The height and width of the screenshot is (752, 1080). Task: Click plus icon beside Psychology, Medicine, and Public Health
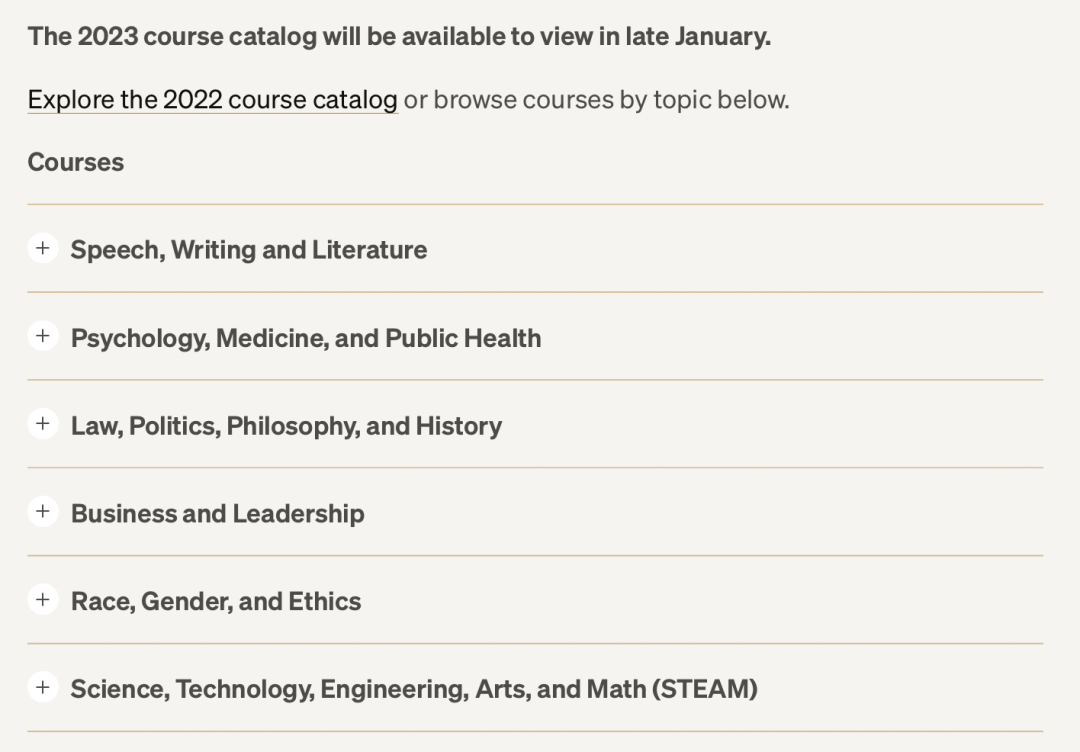tap(42, 336)
